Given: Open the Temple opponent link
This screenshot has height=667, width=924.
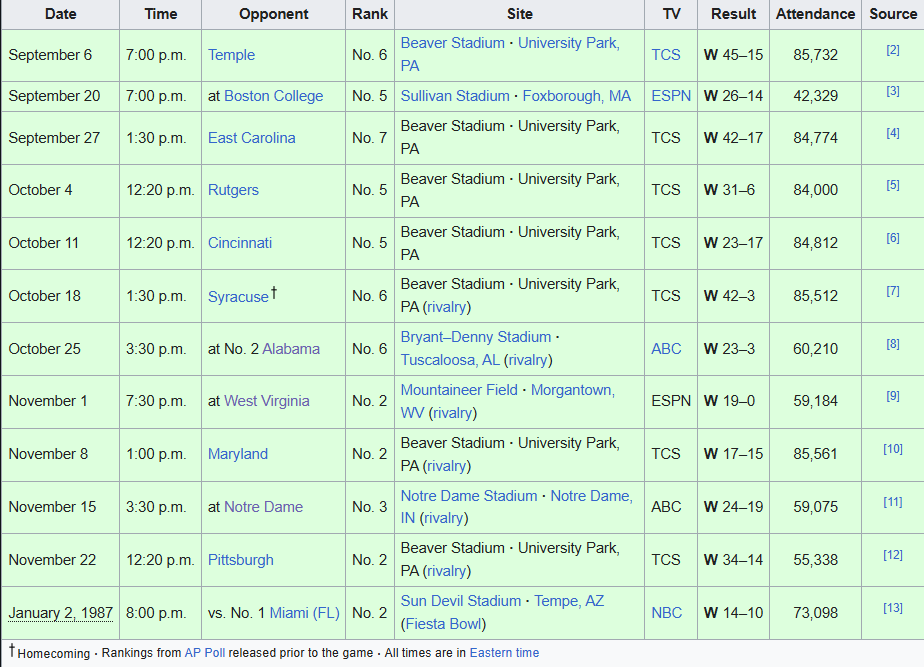Looking at the screenshot, I should [231, 55].
